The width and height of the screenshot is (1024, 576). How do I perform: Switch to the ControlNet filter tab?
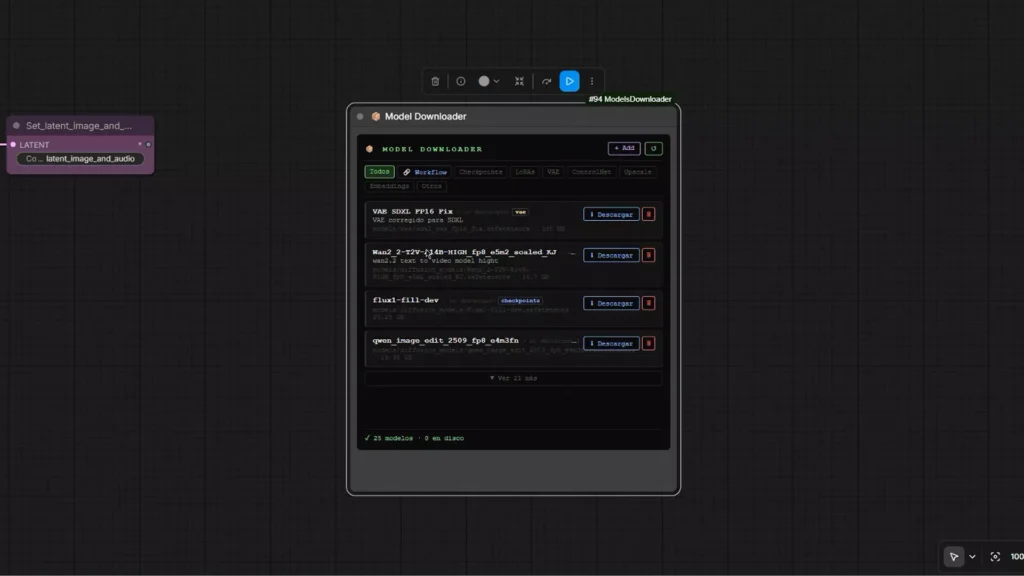click(x=591, y=172)
